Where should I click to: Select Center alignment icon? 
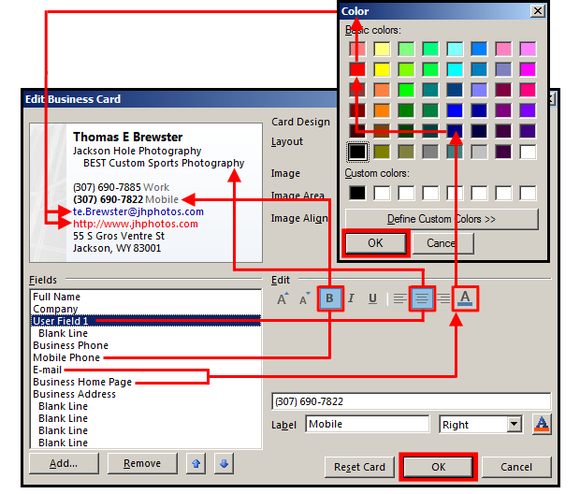click(422, 298)
